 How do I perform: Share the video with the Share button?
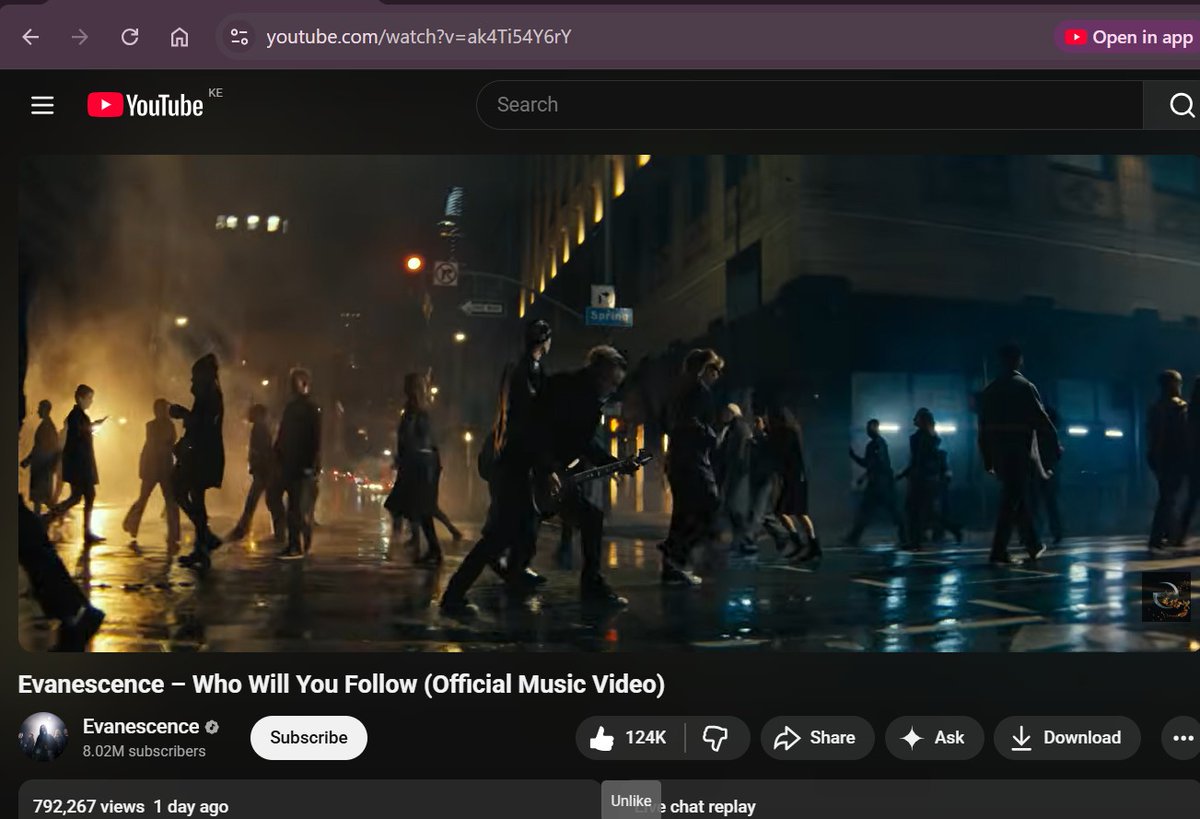817,738
